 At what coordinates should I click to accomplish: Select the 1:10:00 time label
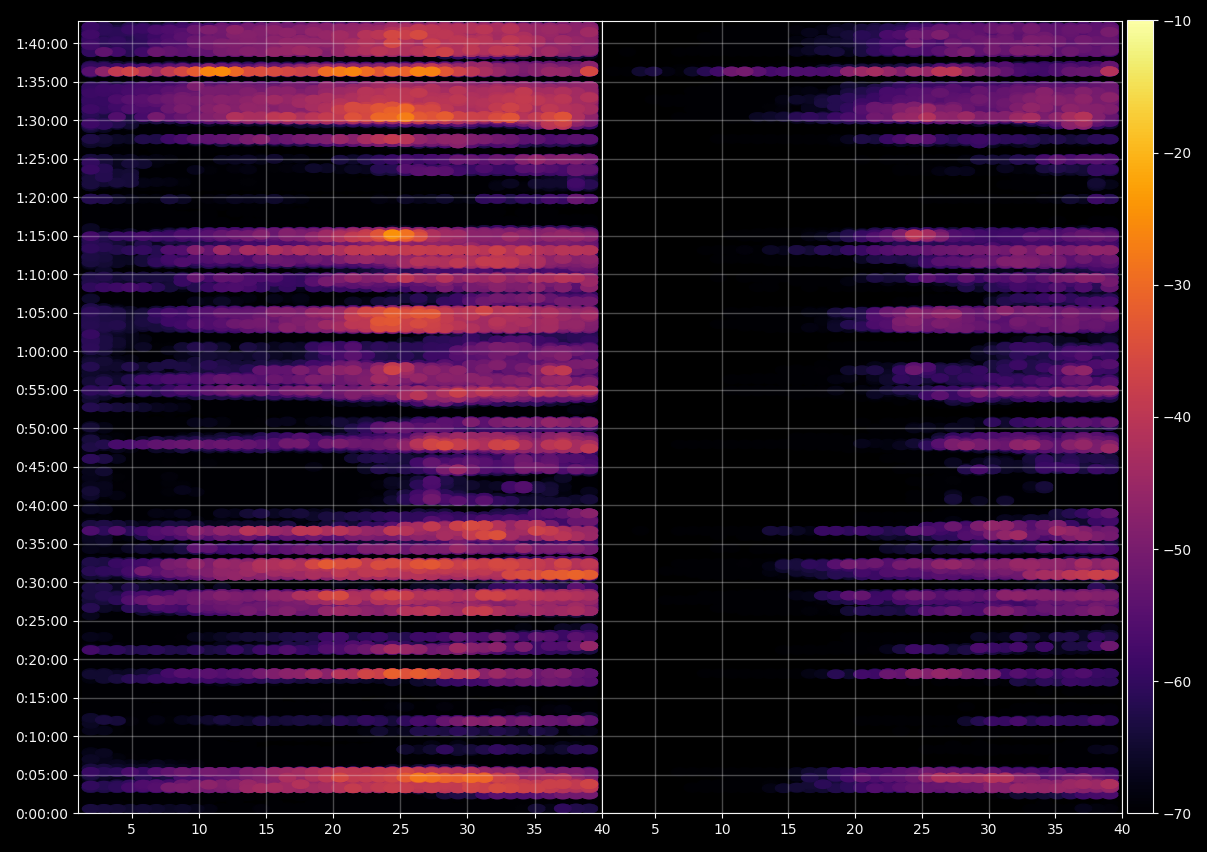pyautogui.click(x=41, y=275)
